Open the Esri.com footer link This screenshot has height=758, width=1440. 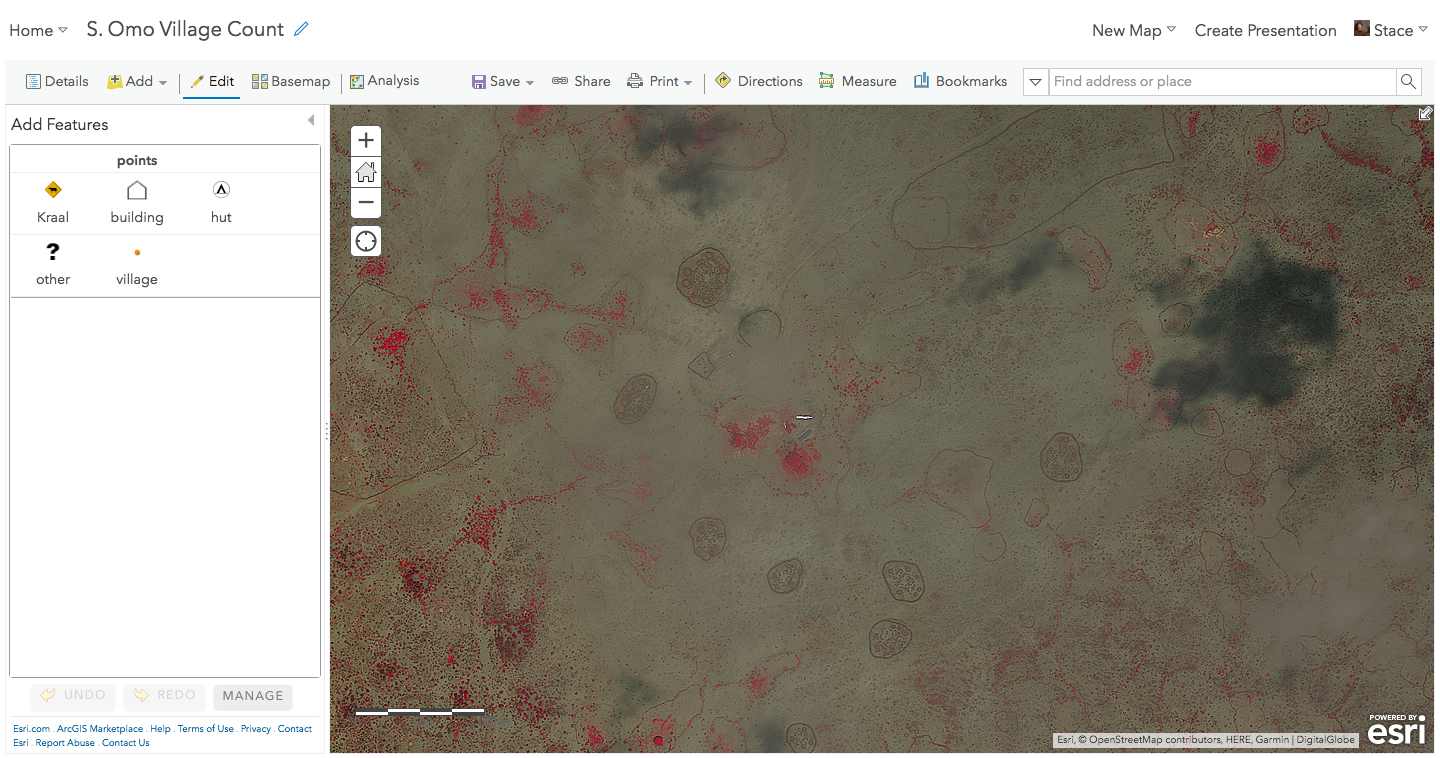coord(32,729)
